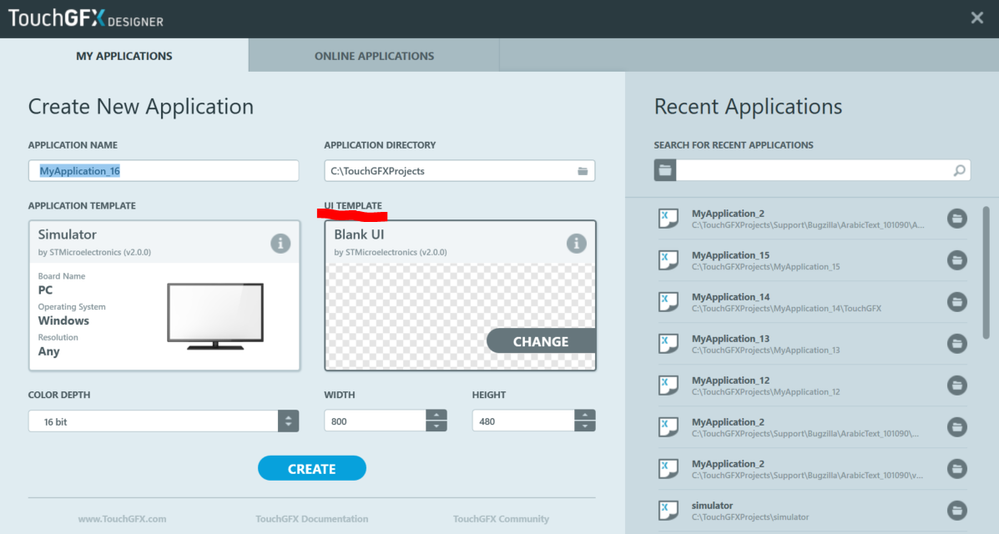
Task: Select the Simulator application template card
Action: pyautogui.click(x=164, y=296)
